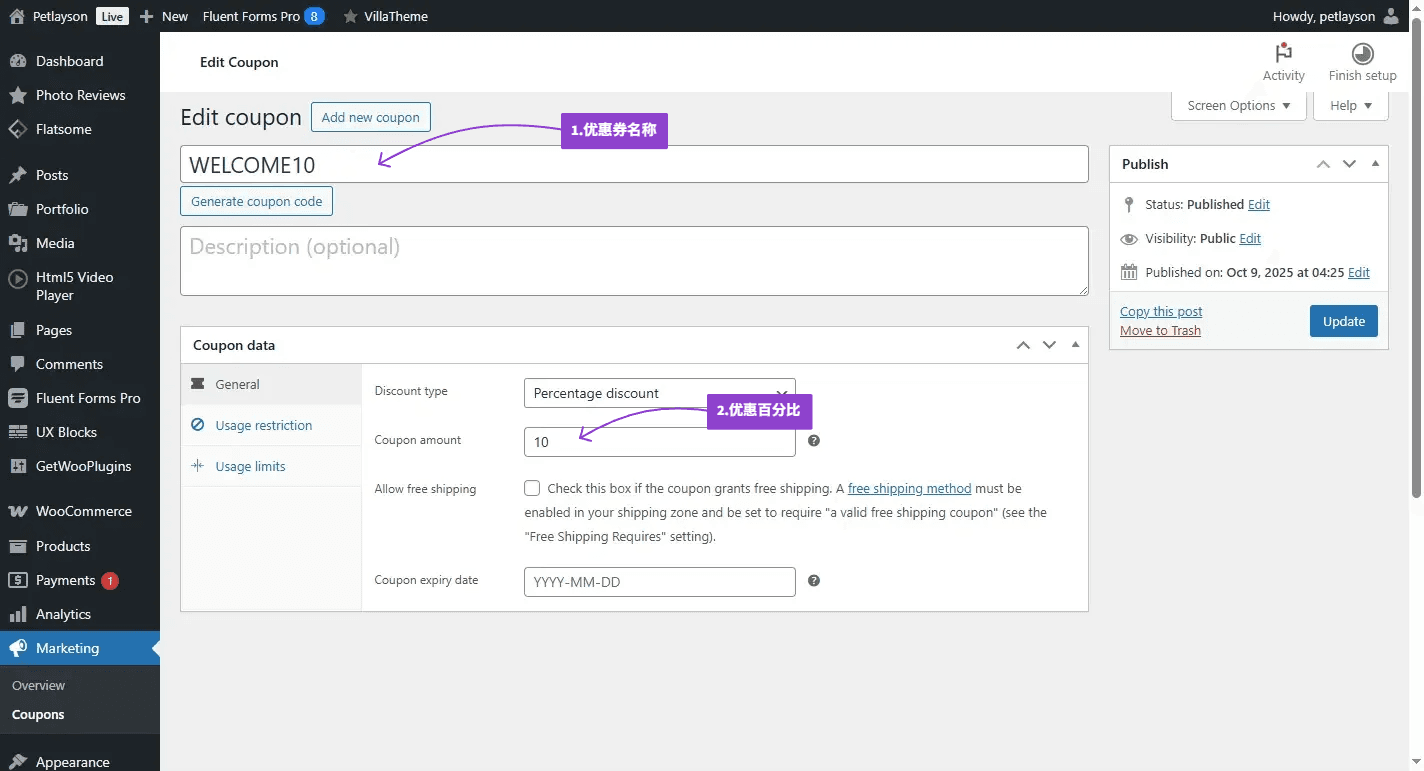Expand the Screen Options panel
The height and width of the screenshot is (771, 1424).
1238,106
